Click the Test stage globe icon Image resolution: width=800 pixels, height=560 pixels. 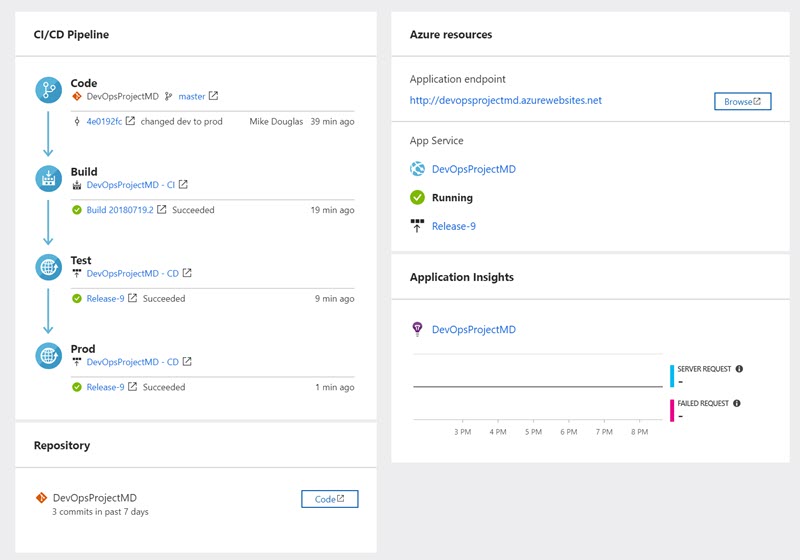48,267
